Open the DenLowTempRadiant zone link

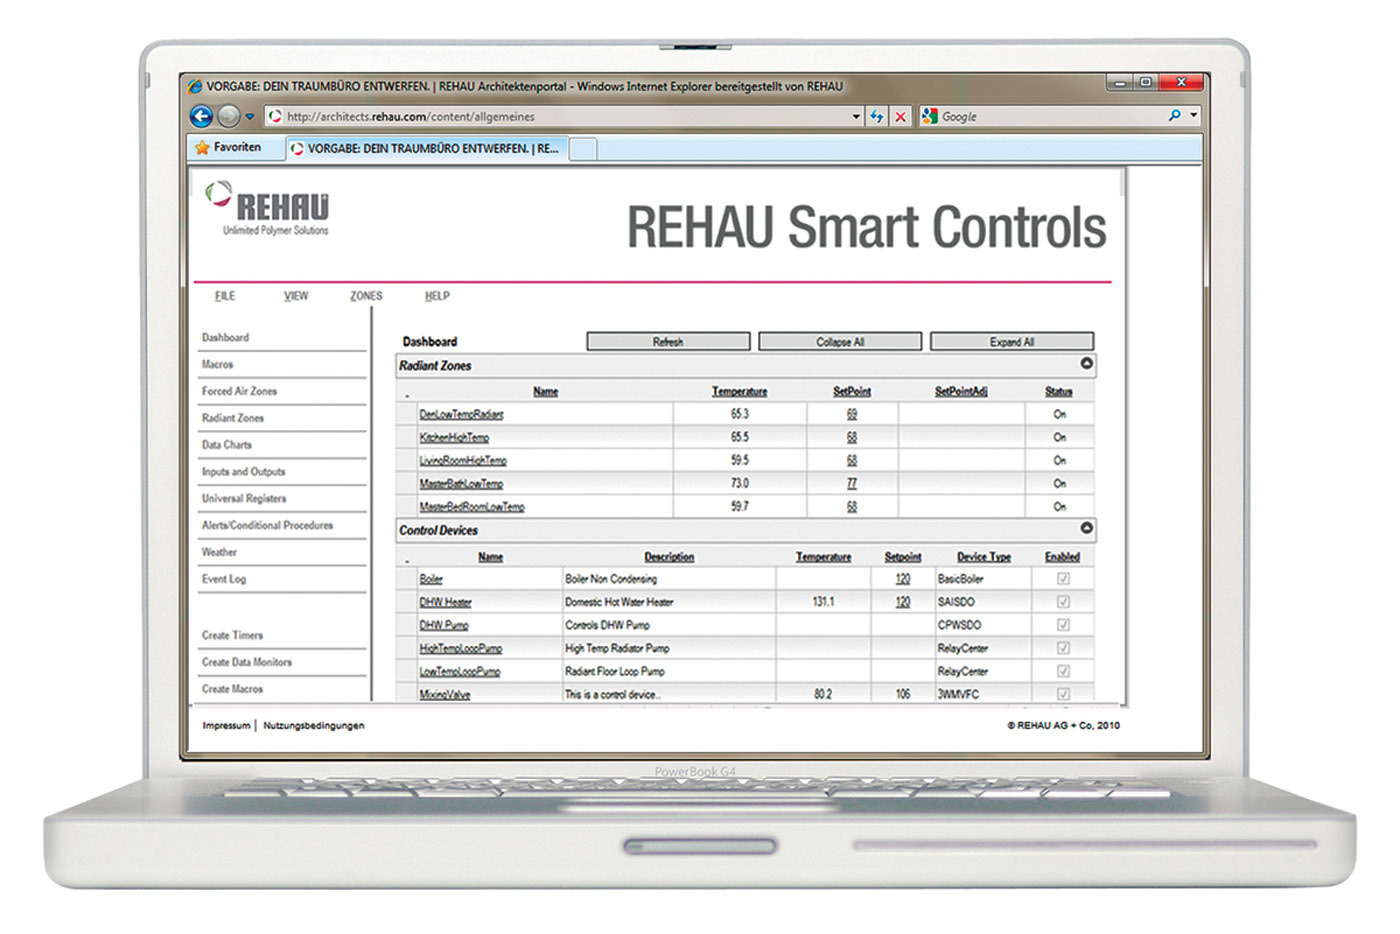[x=461, y=415]
